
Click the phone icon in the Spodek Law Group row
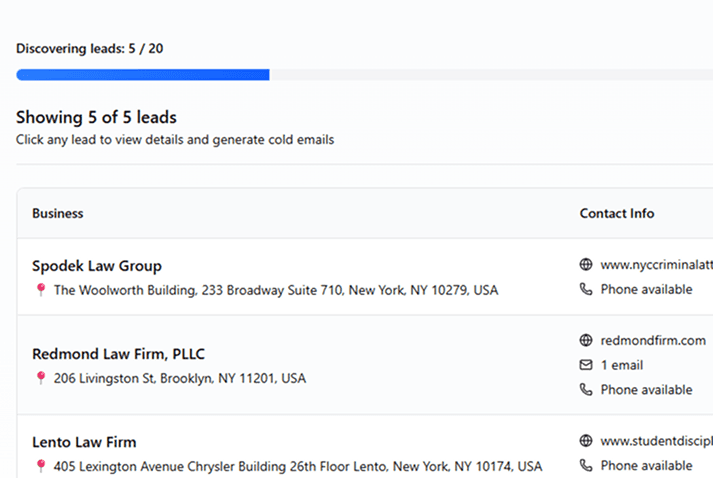click(x=586, y=289)
